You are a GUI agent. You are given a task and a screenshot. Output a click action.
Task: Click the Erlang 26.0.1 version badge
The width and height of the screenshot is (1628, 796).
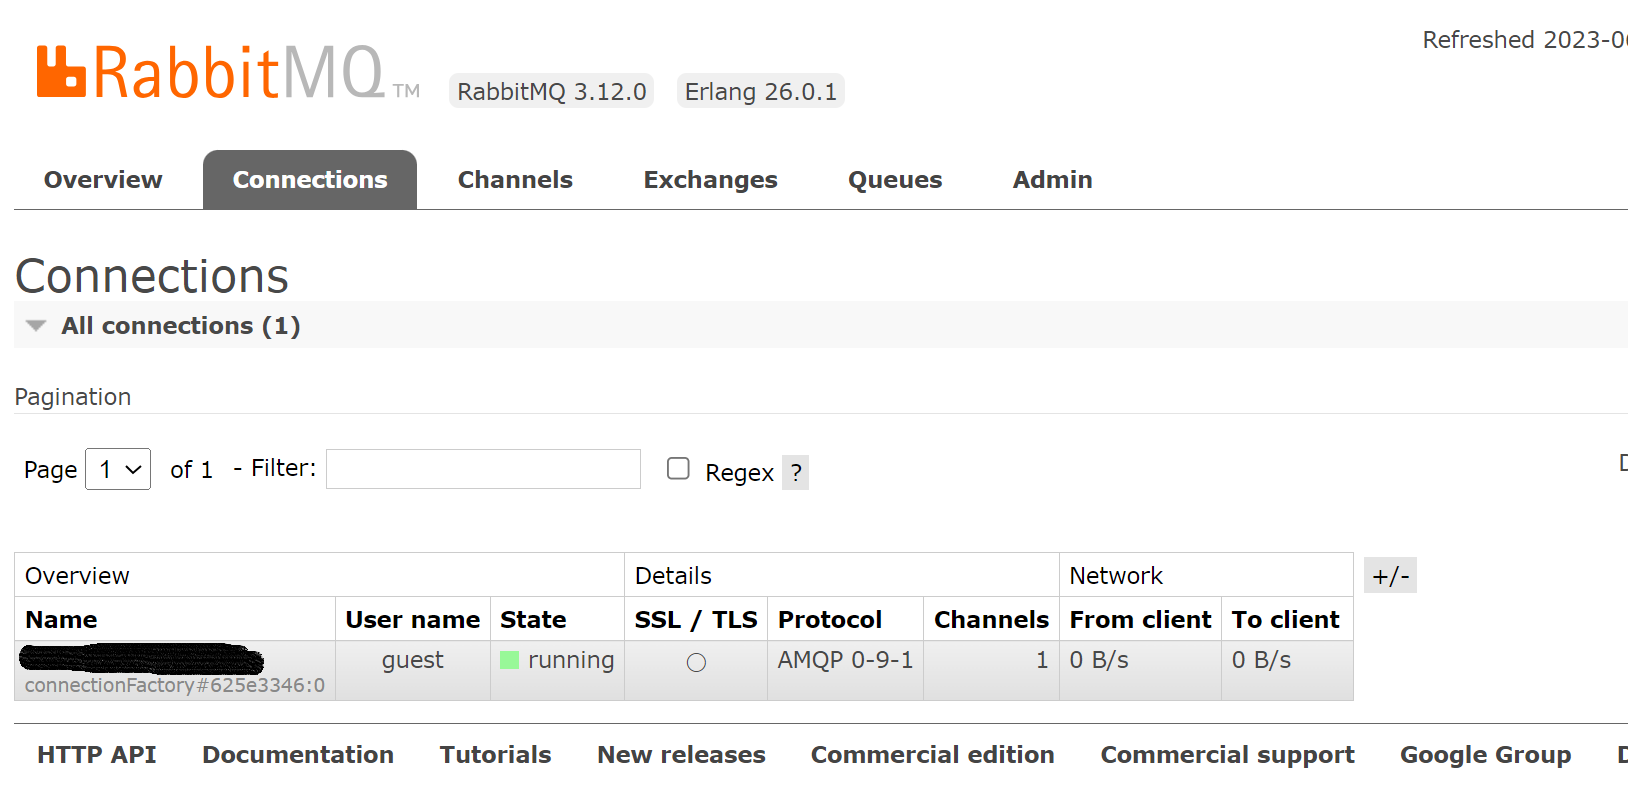point(760,91)
